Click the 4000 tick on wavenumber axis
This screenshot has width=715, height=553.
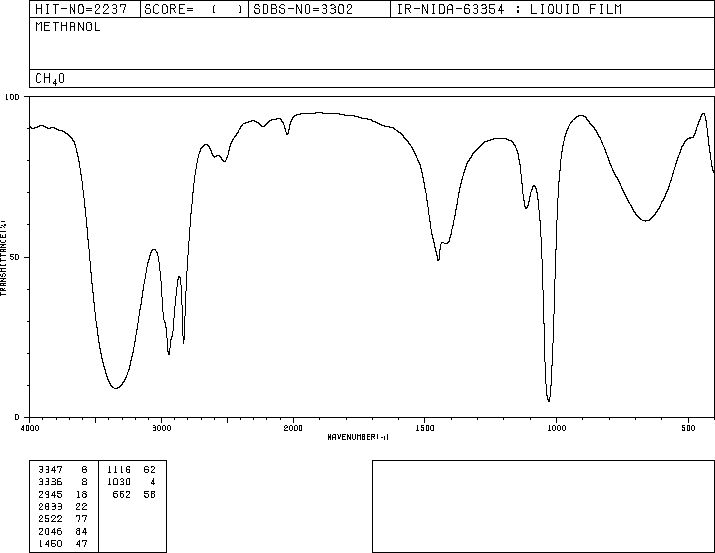30,427
